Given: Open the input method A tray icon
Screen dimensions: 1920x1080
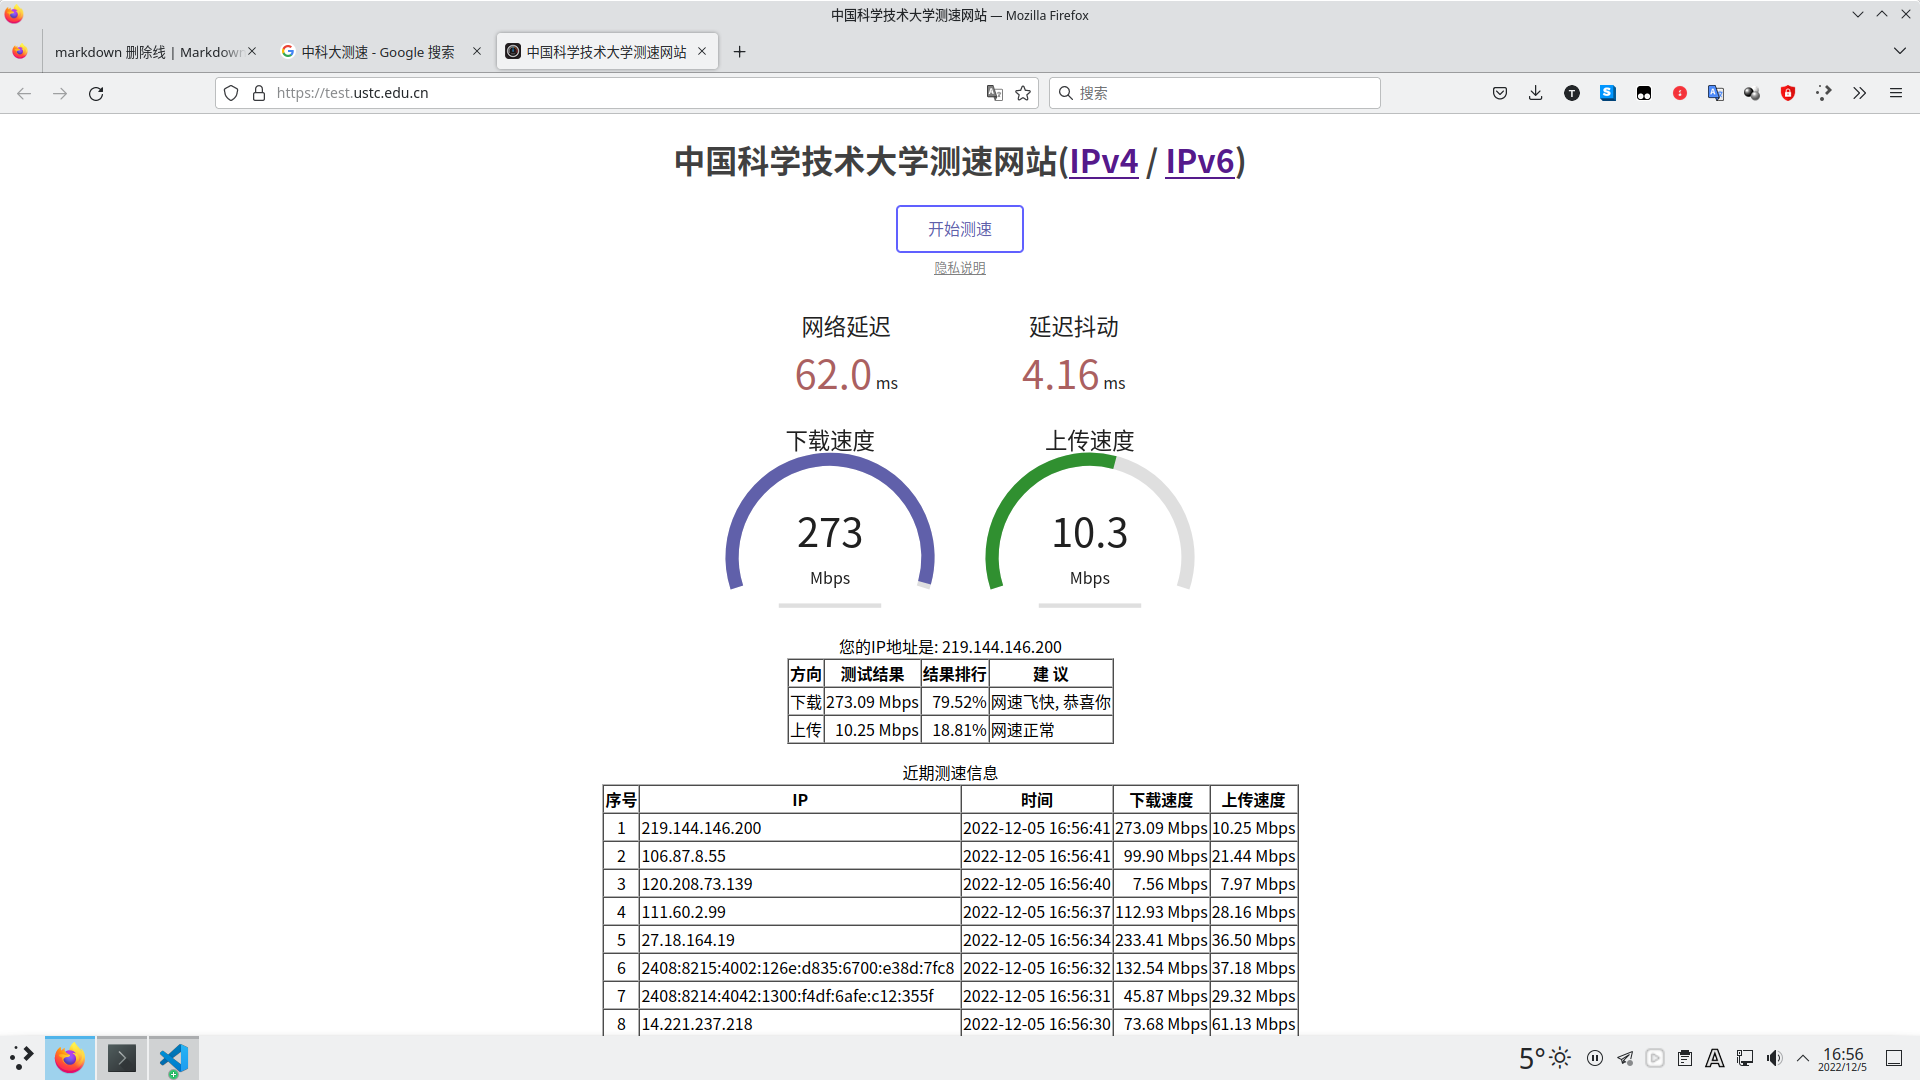Looking at the screenshot, I should 1715,1058.
